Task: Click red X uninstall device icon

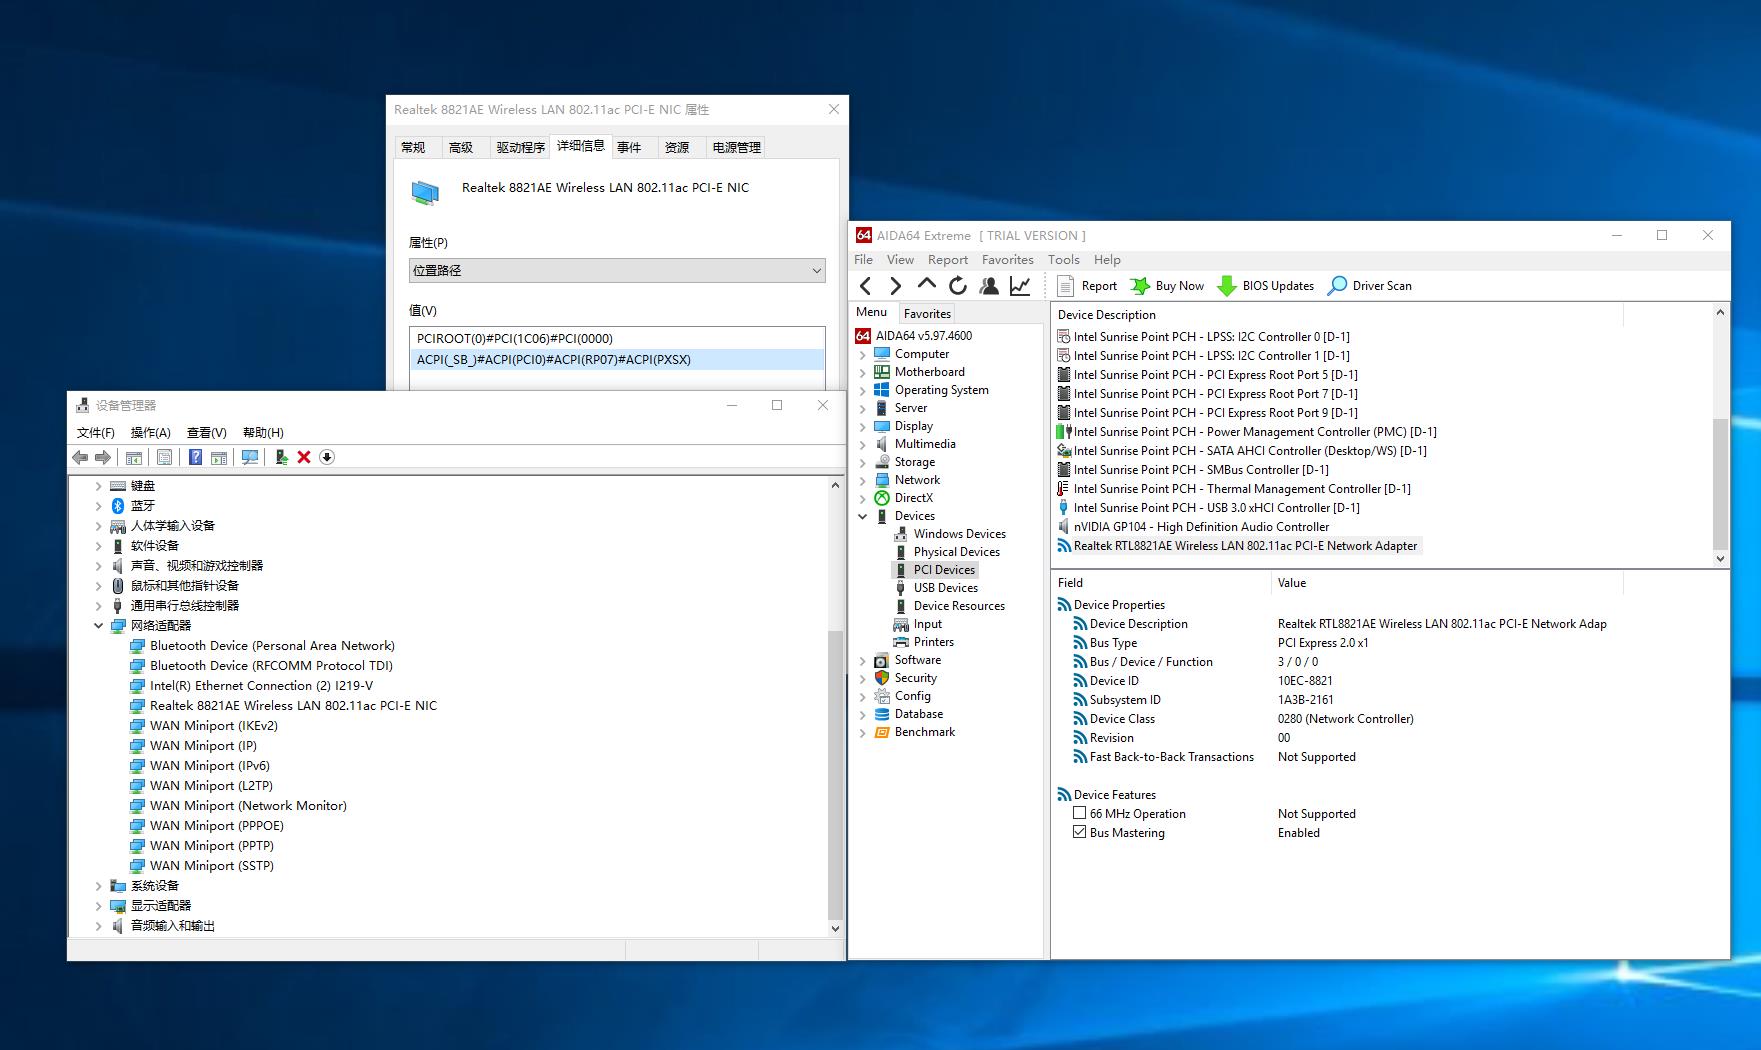Action: pos(304,457)
